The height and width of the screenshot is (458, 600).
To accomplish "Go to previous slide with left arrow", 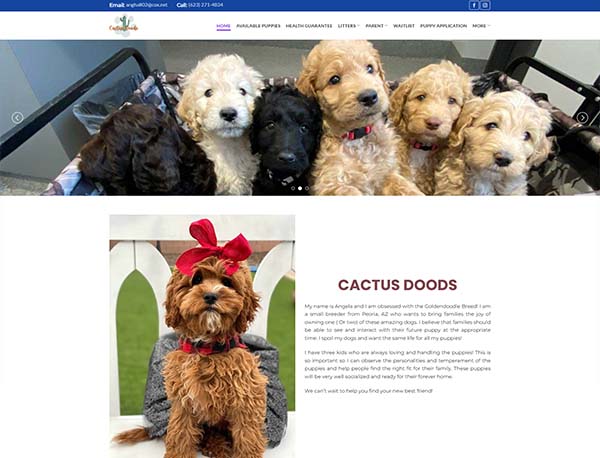I will pyautogui.click(x=17, y=118).
